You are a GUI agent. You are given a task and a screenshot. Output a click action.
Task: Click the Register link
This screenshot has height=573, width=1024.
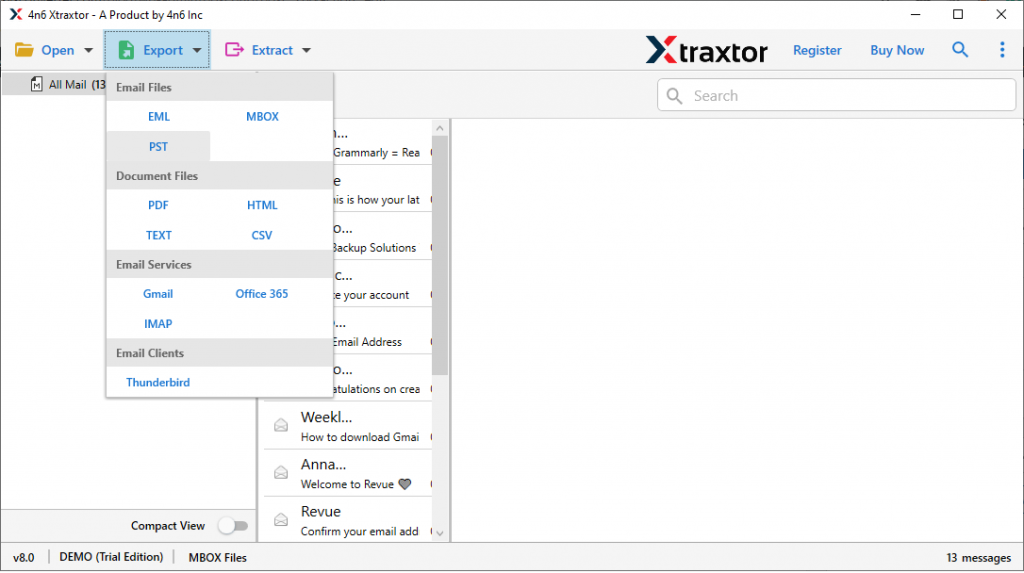point(817,50)
